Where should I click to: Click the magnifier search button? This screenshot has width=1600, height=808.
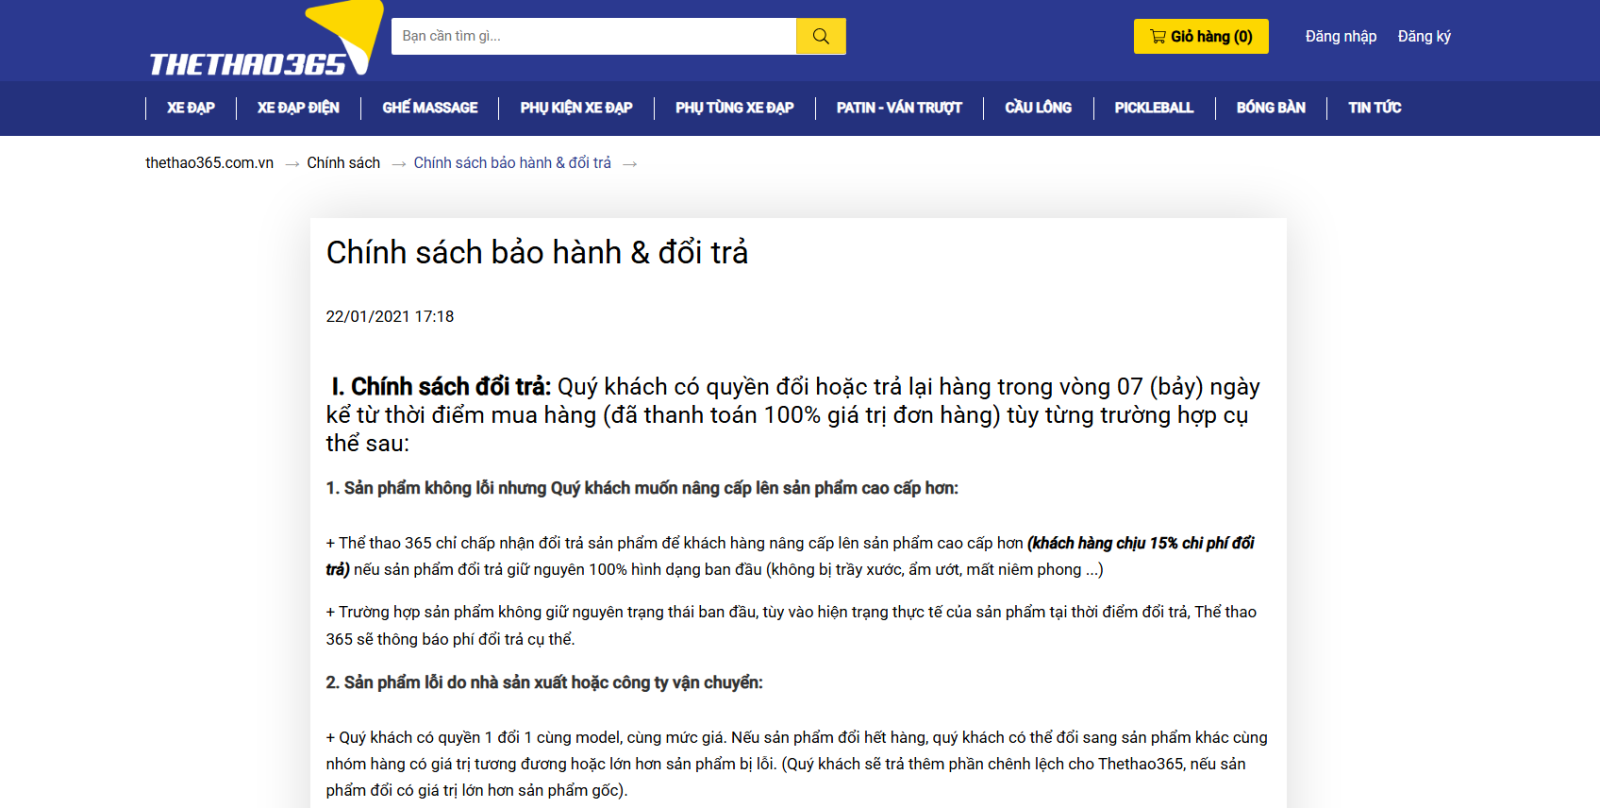point(820,36)
